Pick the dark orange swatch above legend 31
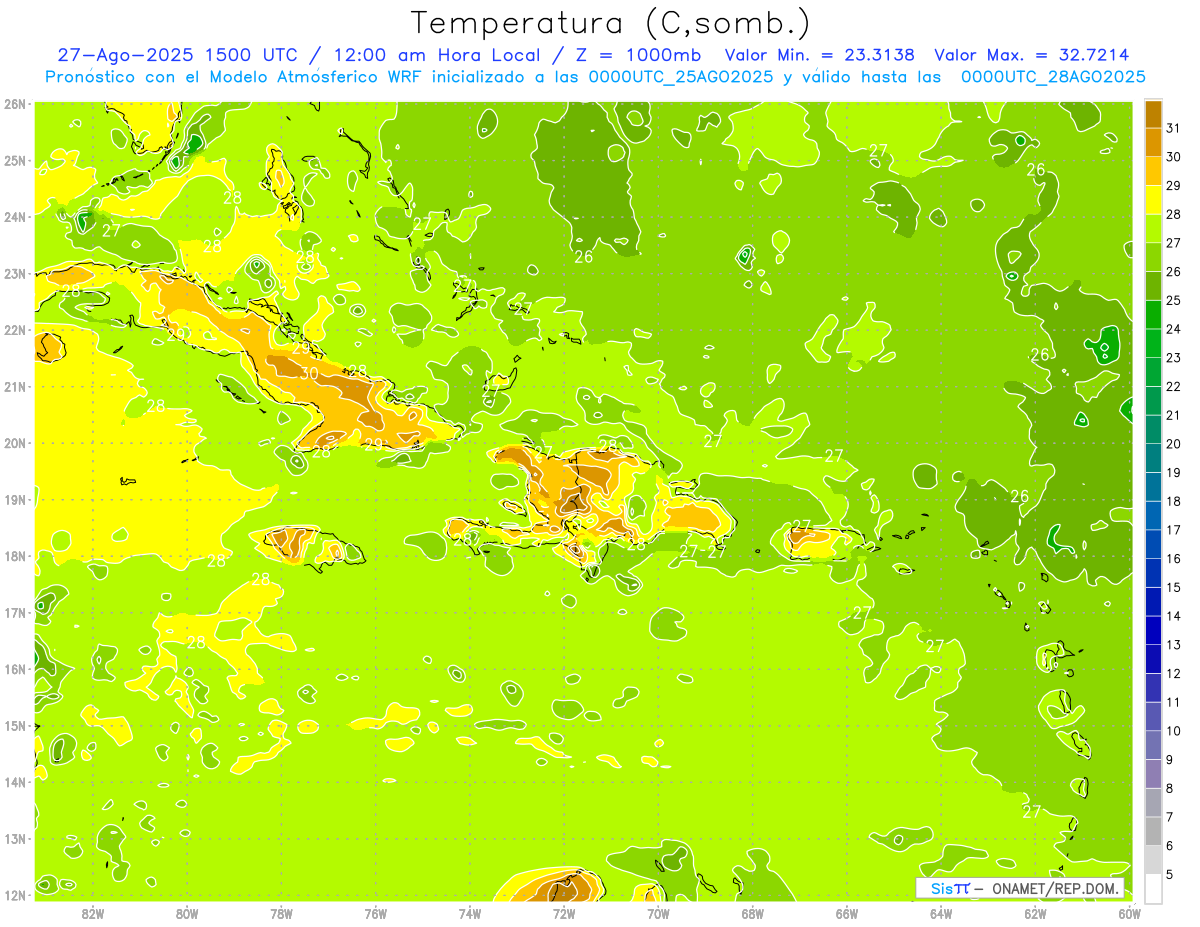The width and height of the screenshot is (1200, 927). [x=1153, y=114]
